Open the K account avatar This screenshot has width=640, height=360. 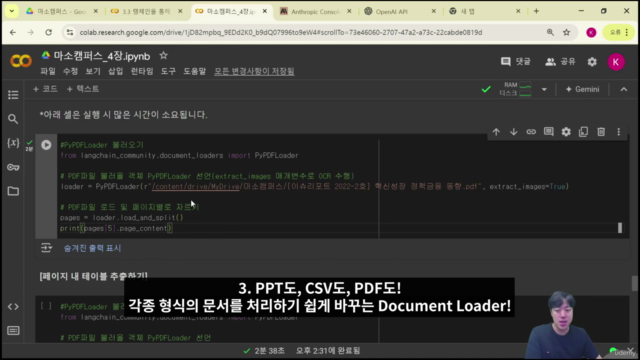click(x=616, y=62)
